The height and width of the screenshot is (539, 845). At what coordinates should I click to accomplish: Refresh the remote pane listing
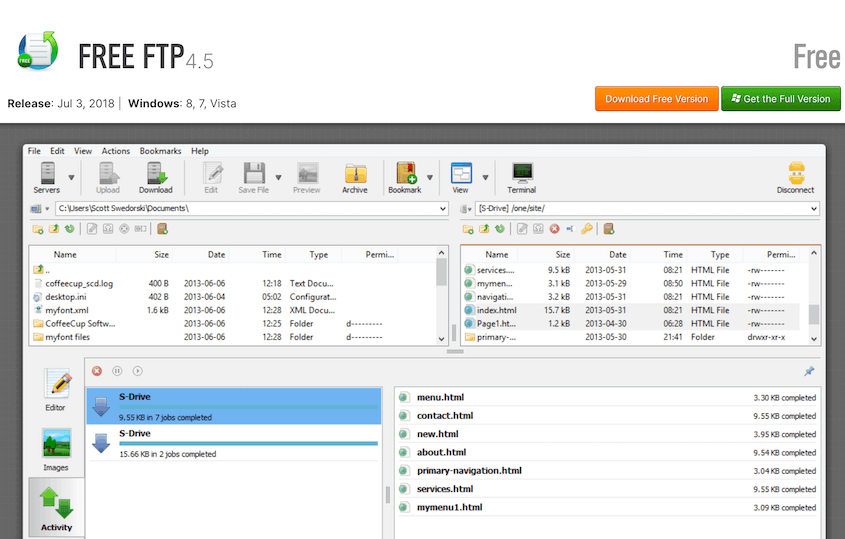[500, 229]
